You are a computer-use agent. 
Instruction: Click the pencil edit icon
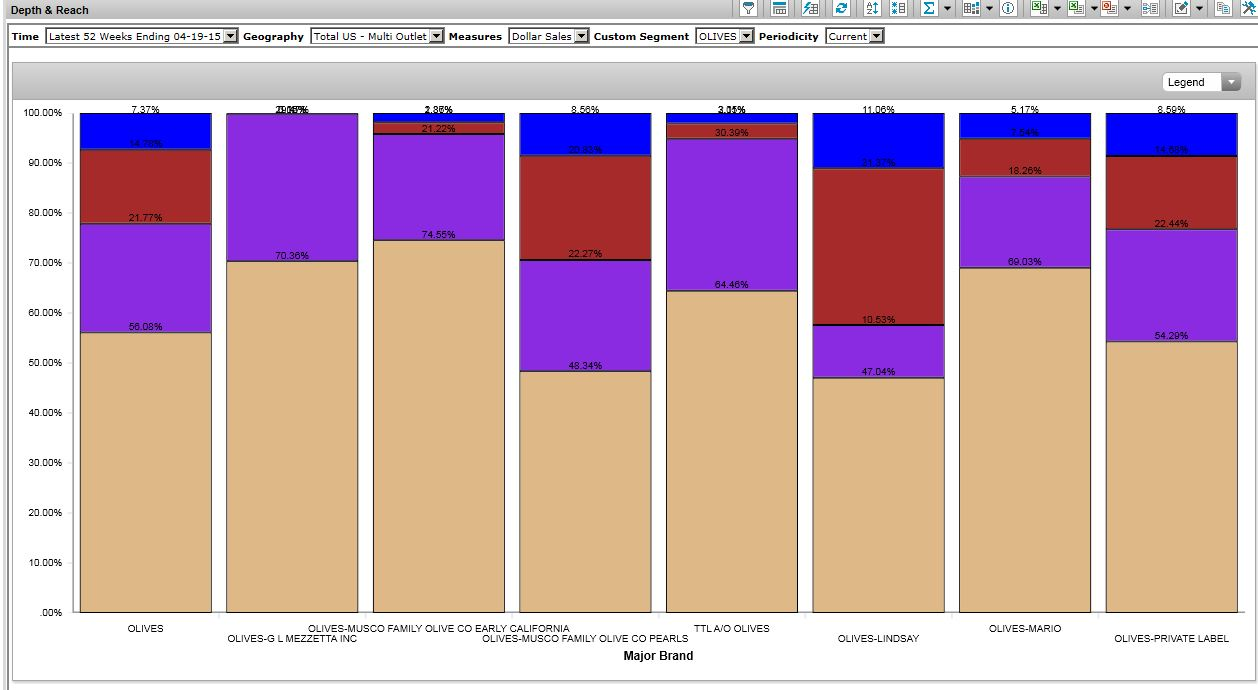(1181, 9)
